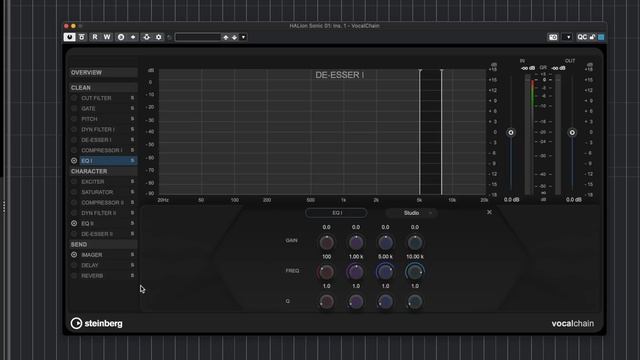The image size is (640, 360).
Task: Solo the IMAGER module with S
Action: tap(132, 255)
